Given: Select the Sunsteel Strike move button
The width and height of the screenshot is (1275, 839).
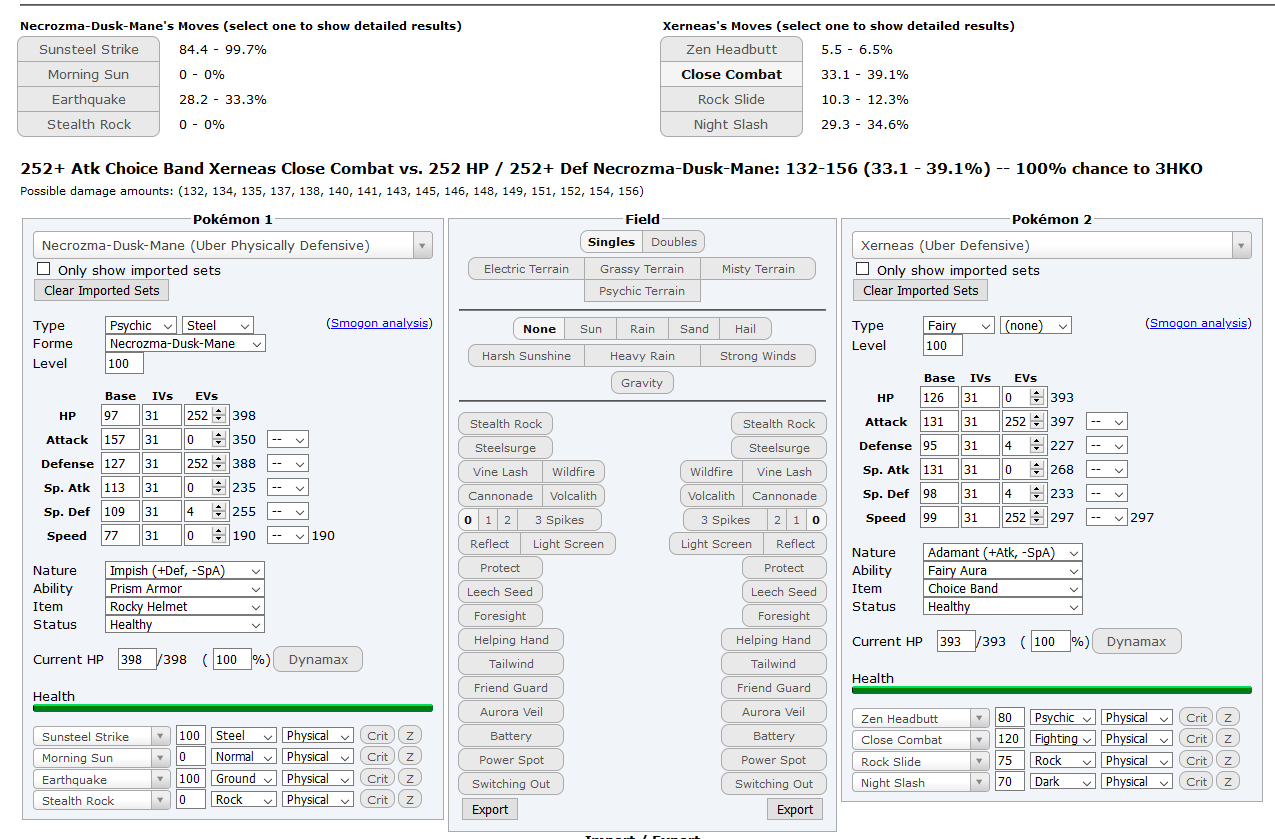Looking at the screenshot, I should (88, 49).
